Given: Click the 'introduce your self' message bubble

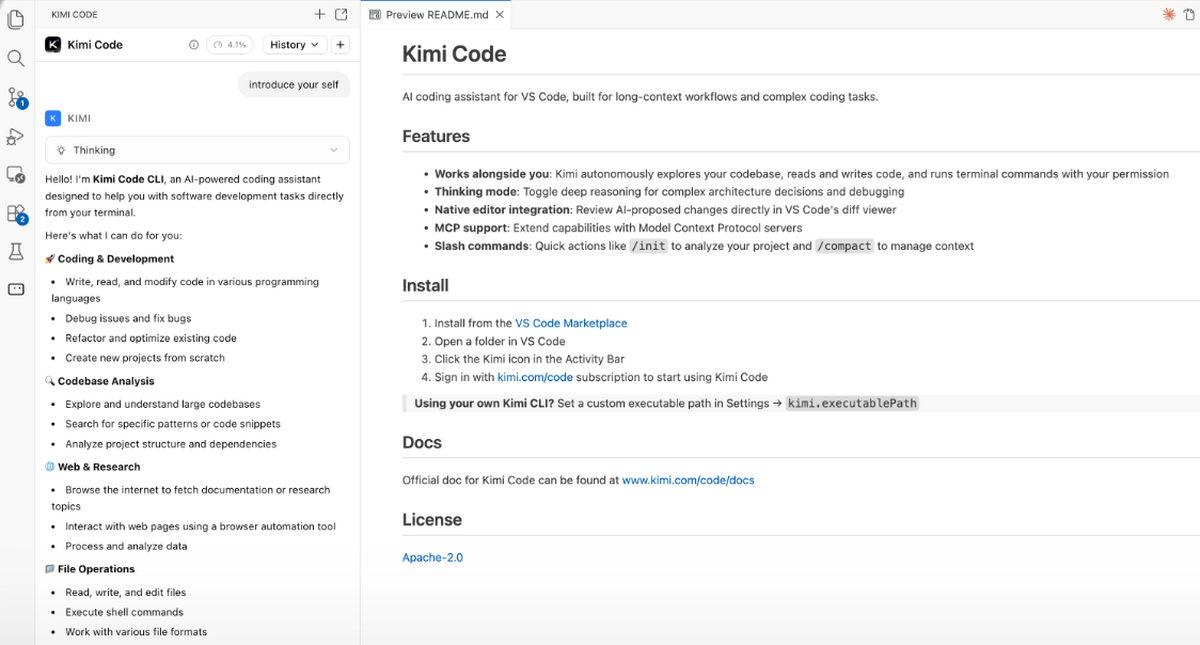Looking at the screenshot, I should click(x=294, y=85).
